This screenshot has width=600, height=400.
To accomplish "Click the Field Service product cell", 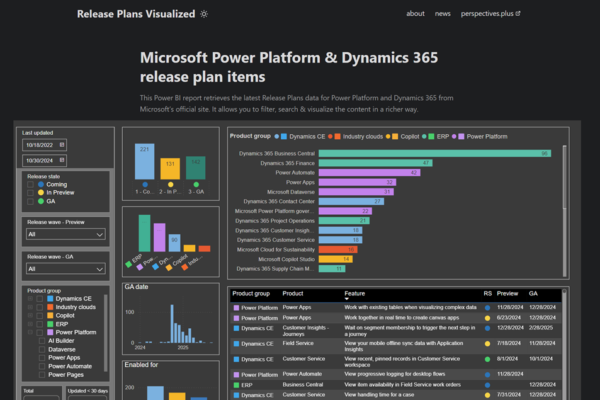I will pos(298,343).
